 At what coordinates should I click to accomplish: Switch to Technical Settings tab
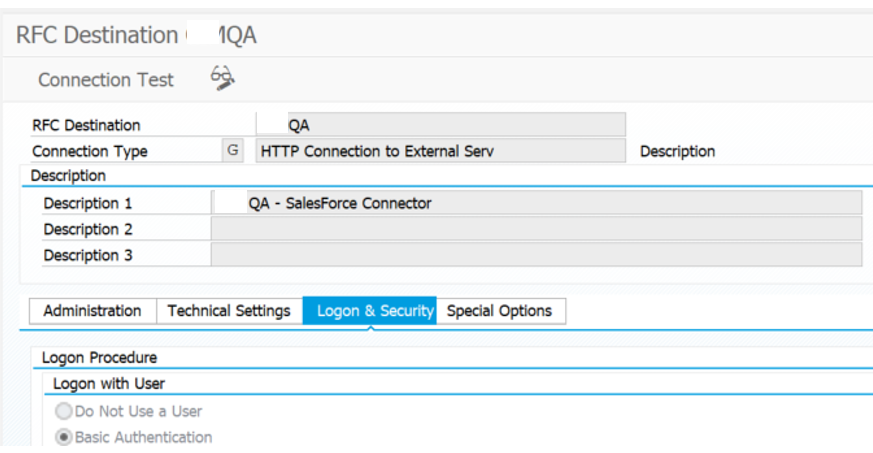pyautogui.click(x=229, y=311)
